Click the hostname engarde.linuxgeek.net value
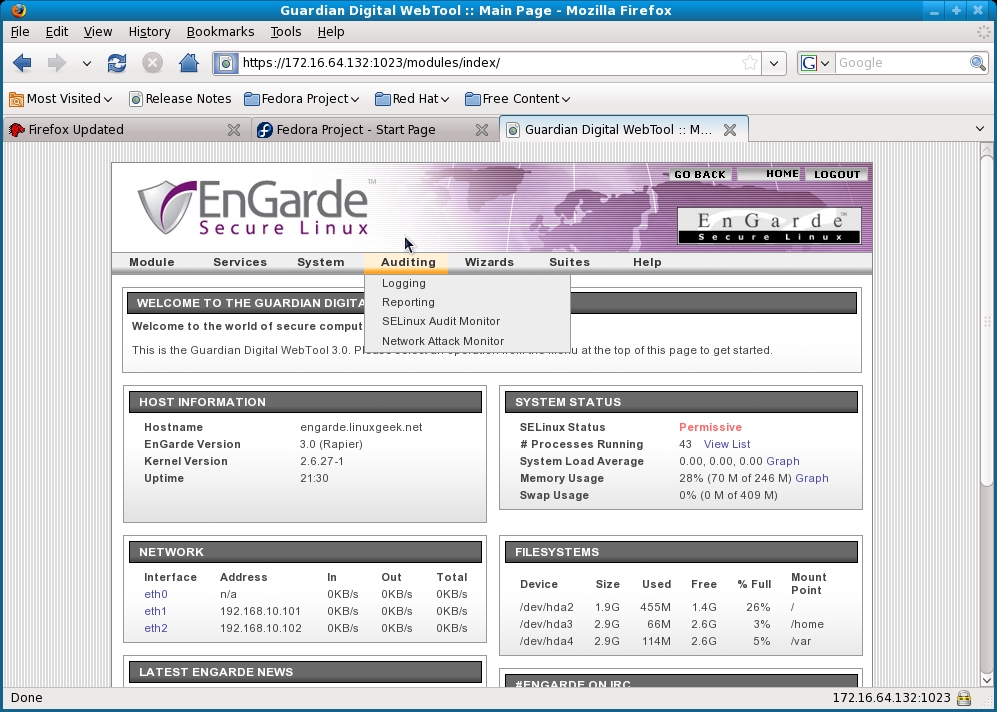 tap(361, 427)
